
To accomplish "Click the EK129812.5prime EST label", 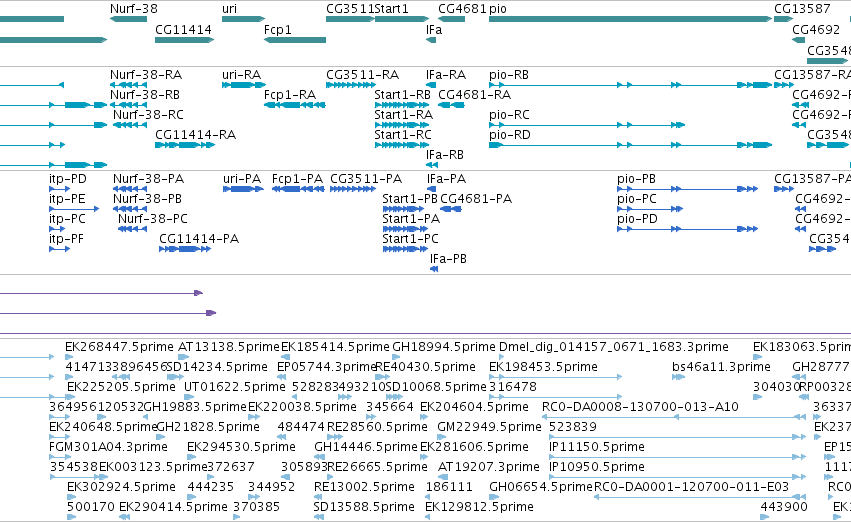I will click(480, 507).
